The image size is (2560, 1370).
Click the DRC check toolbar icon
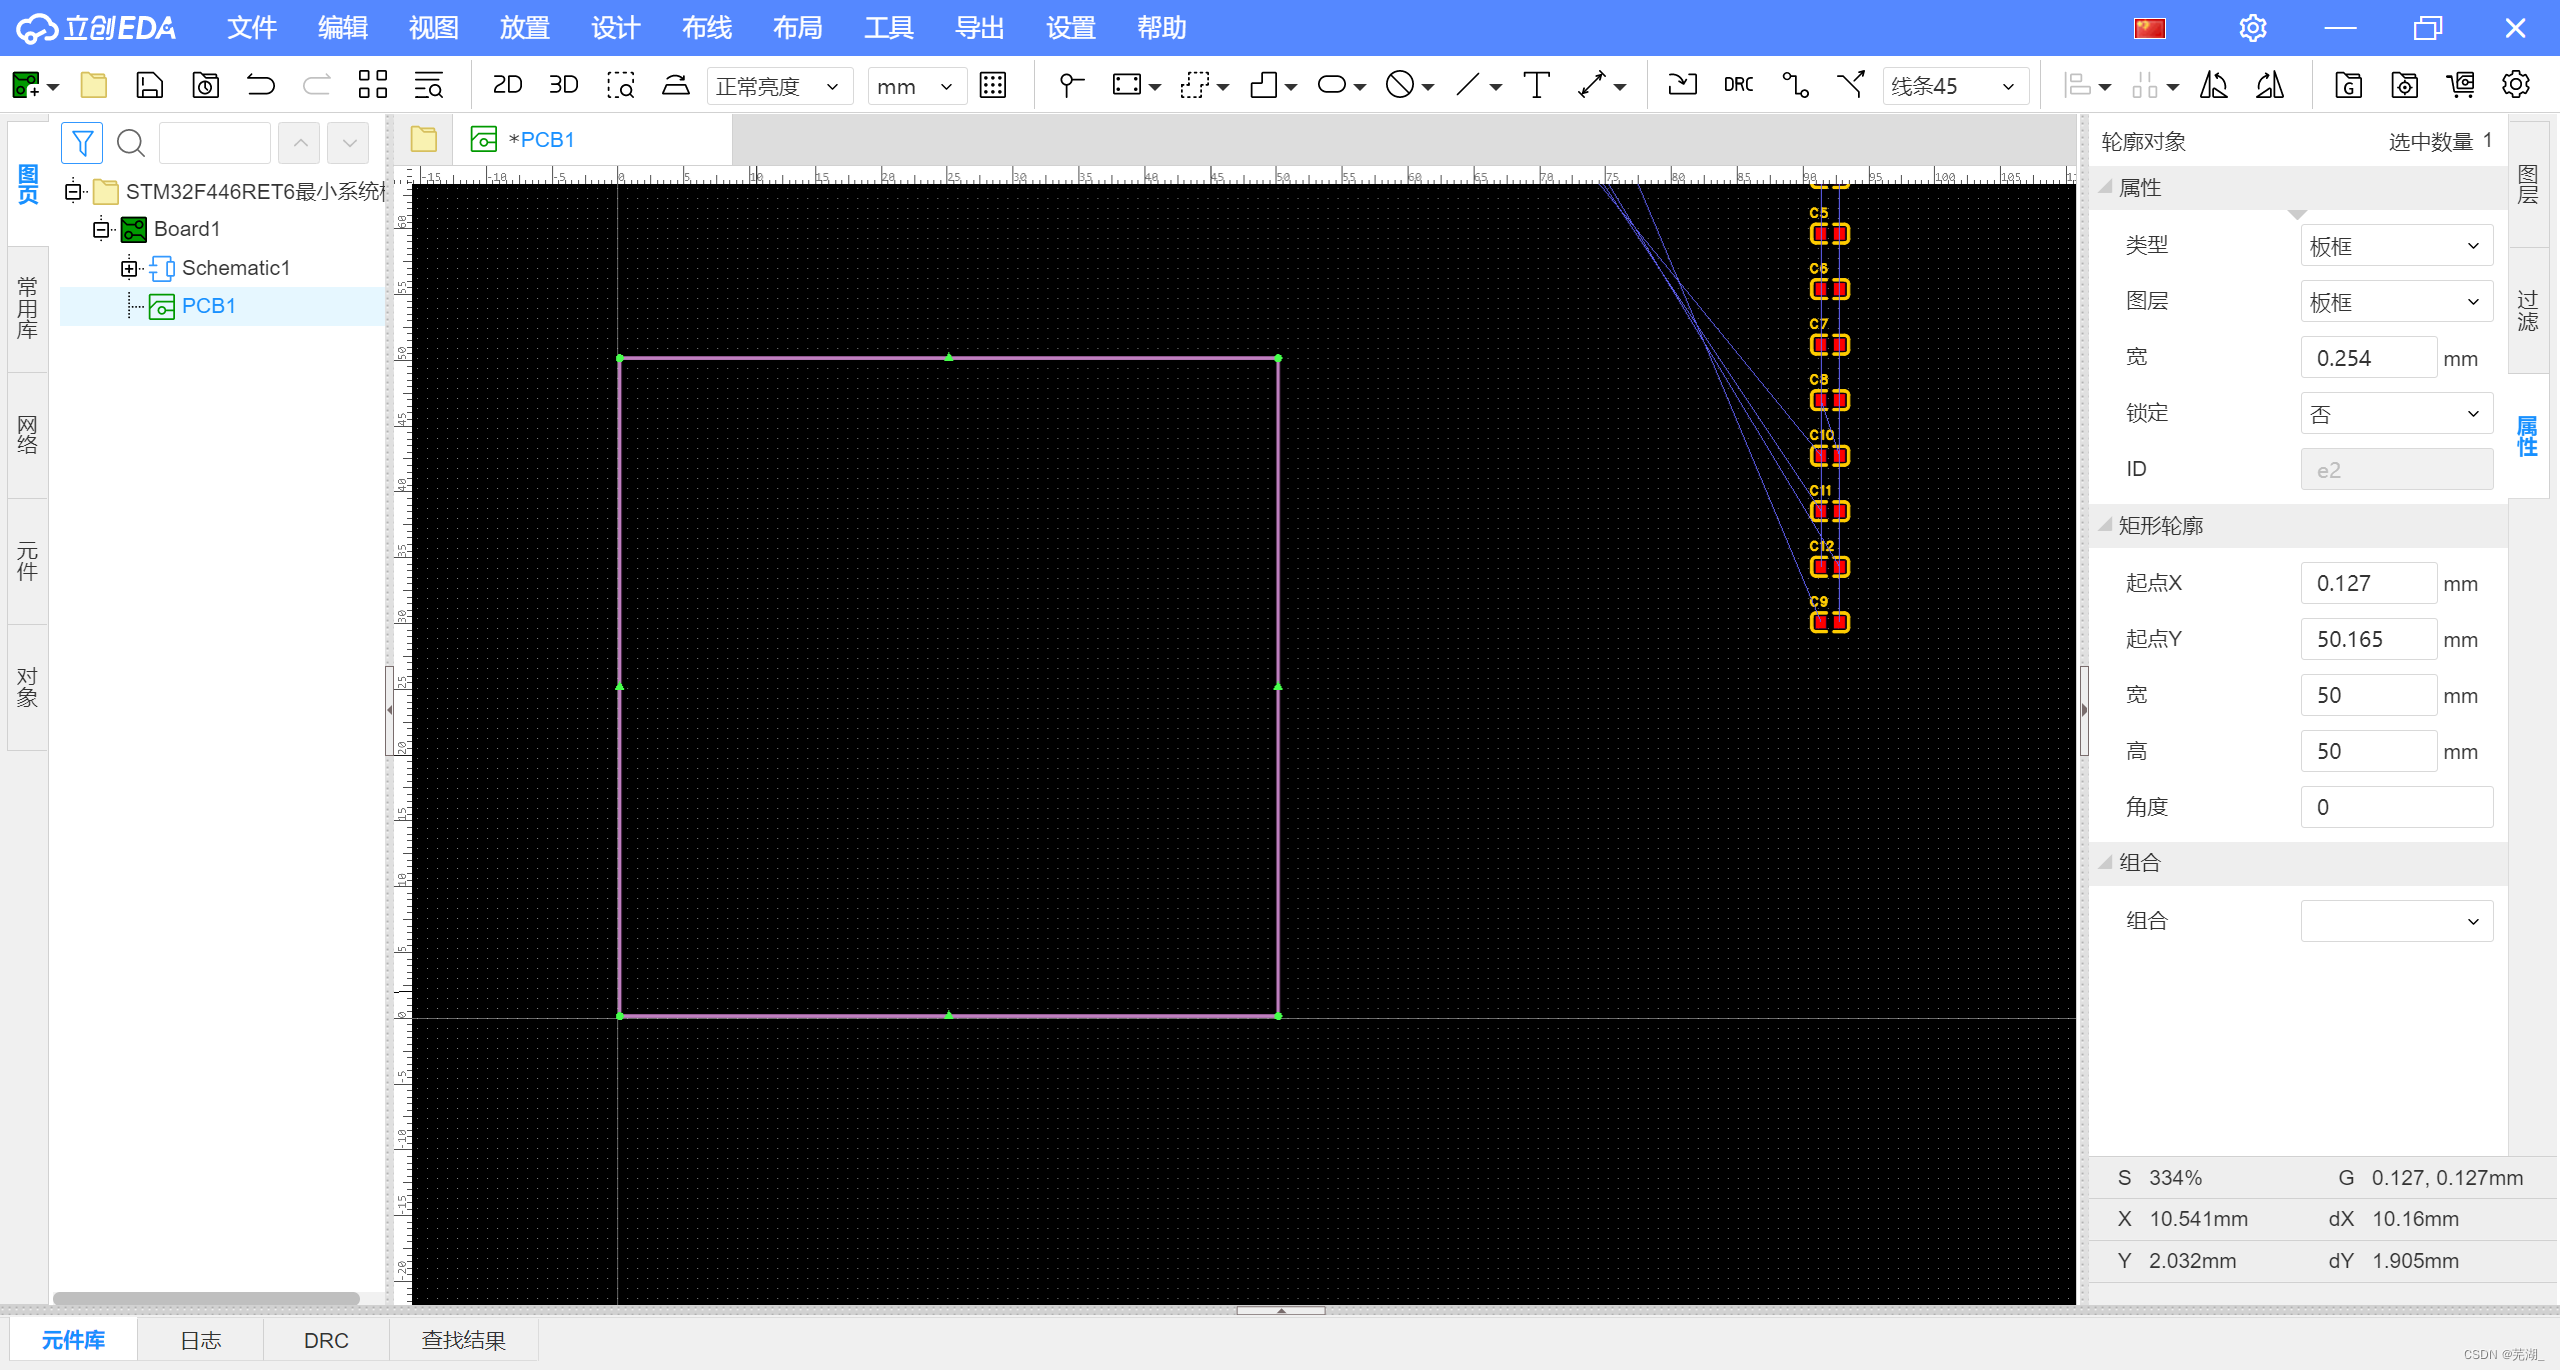(1738, 86)
